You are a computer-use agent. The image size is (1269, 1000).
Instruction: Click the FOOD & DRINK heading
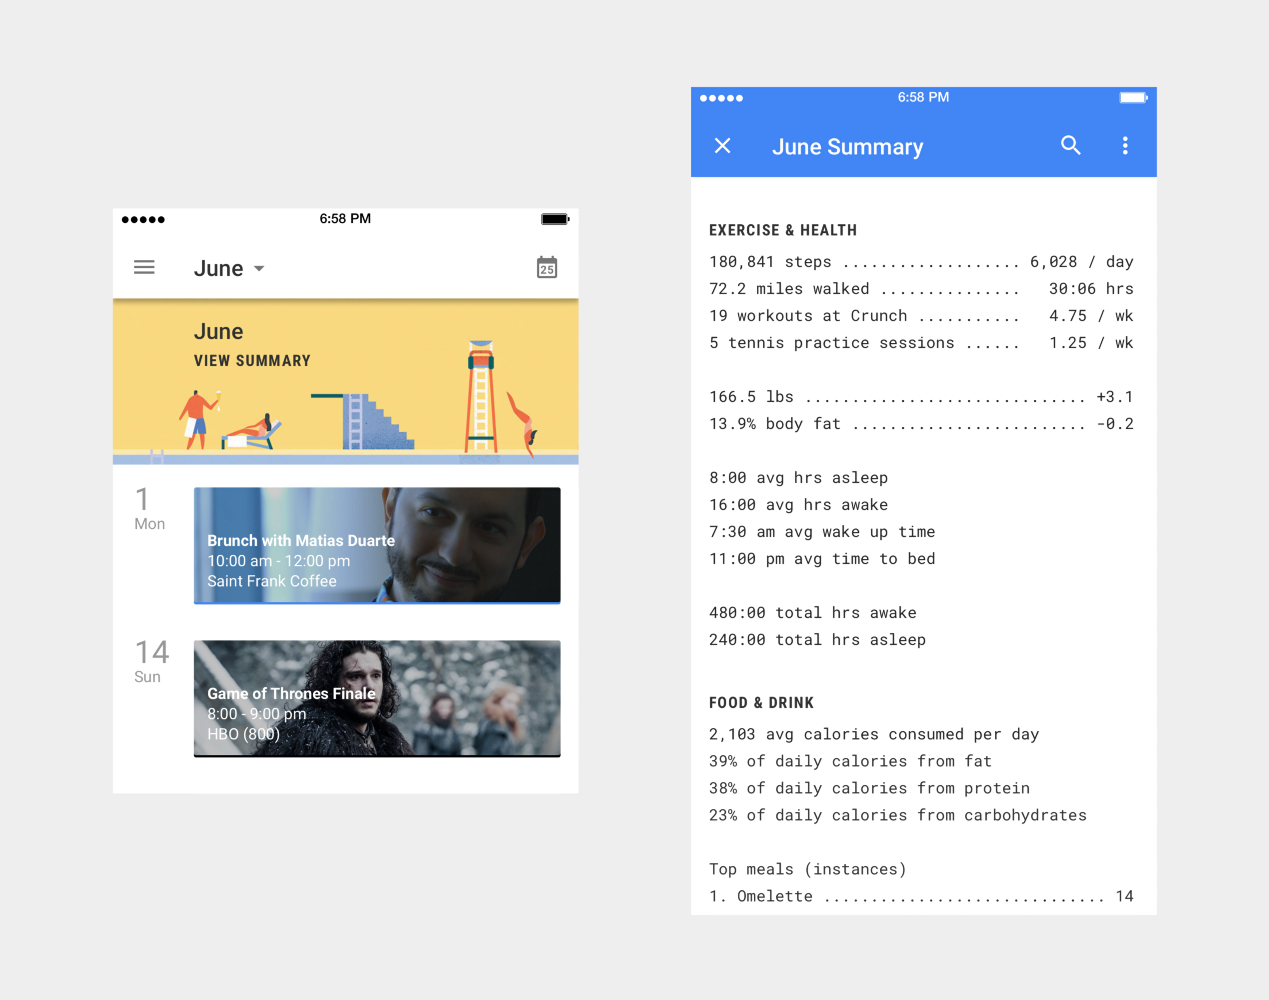[x=761, y=703]
